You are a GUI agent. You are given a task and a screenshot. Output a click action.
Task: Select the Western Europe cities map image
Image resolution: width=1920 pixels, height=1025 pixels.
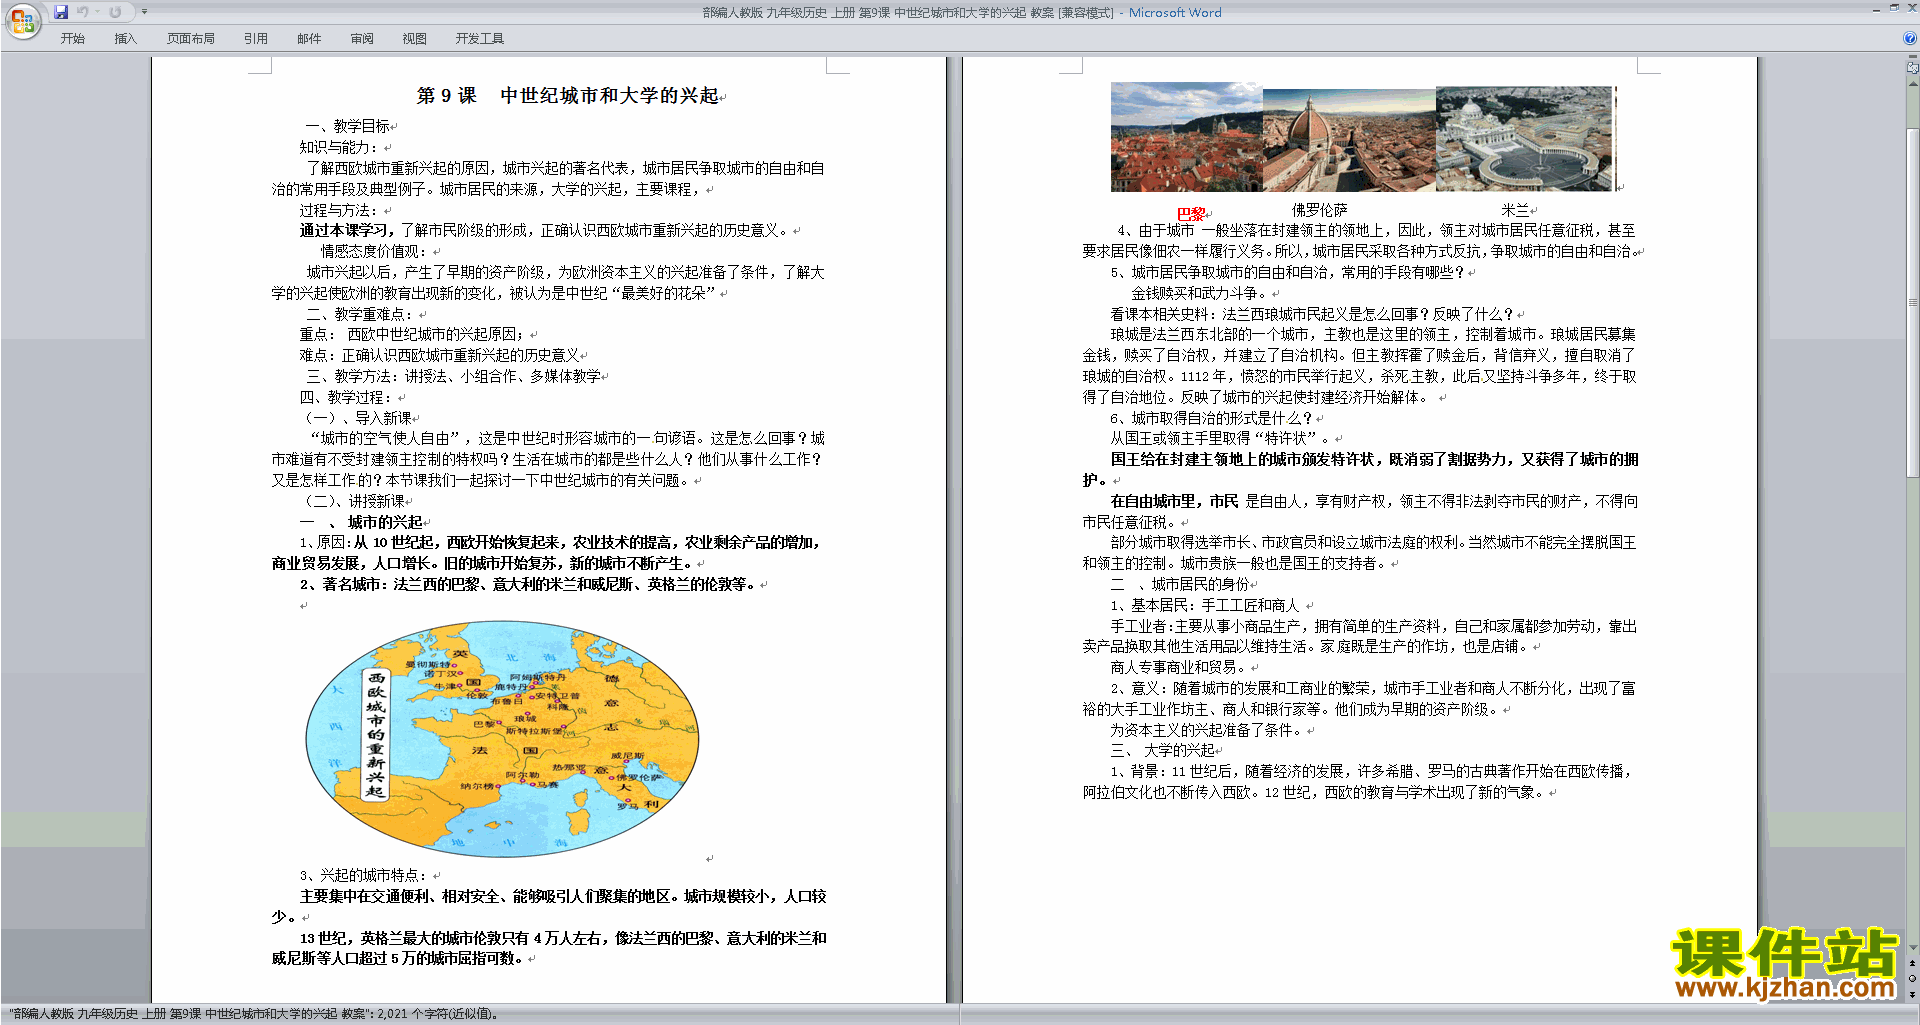(502, 739)
